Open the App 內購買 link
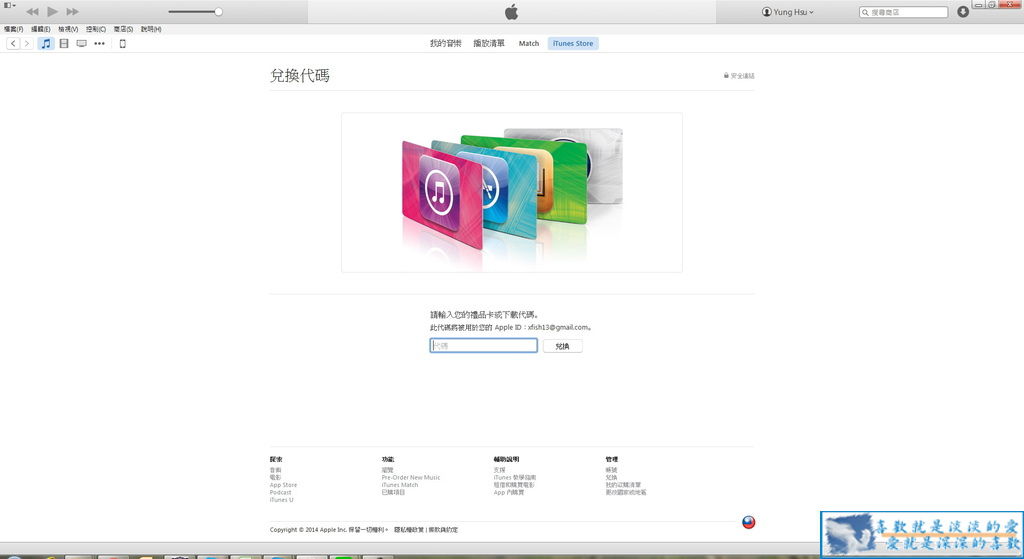 tap(509, 492)
